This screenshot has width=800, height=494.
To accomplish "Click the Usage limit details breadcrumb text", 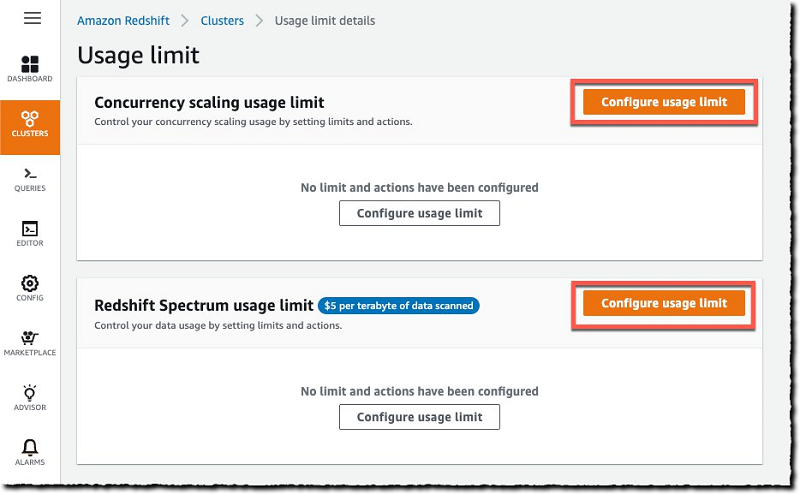I will (x=325, y=20).
